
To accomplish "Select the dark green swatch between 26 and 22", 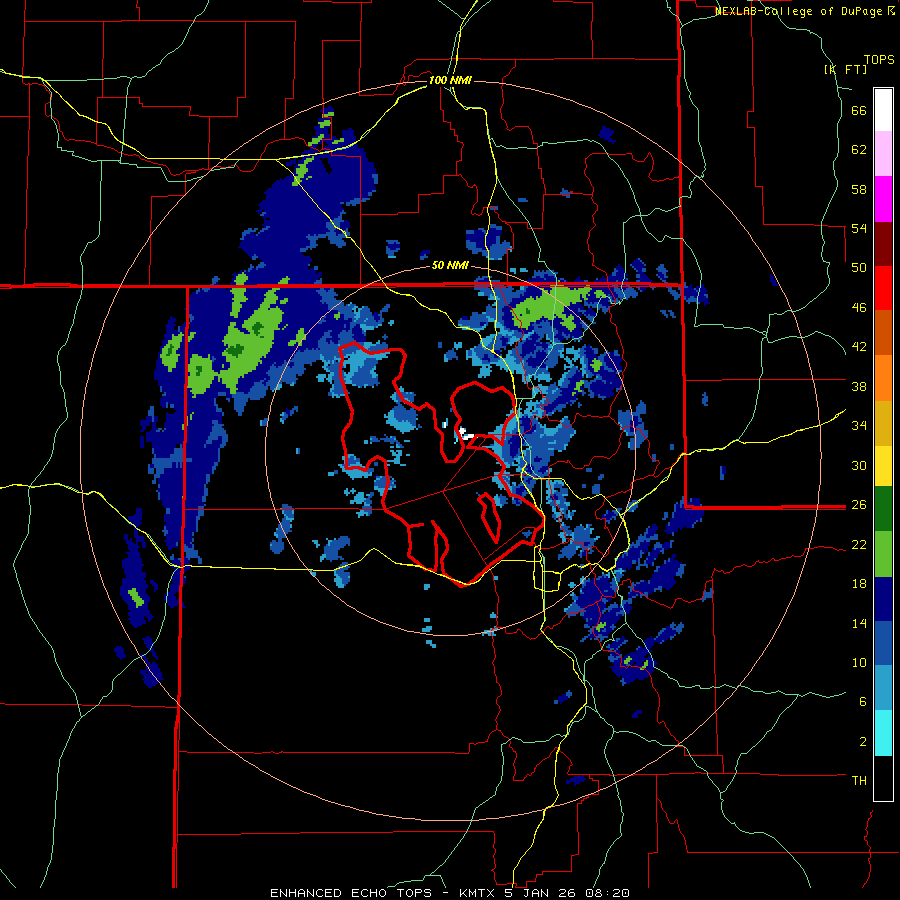I will coord(883,509).
